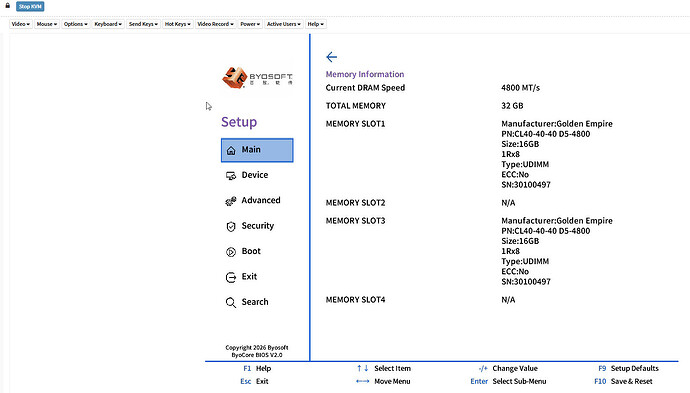The image size is (690, 393).
Task: Click the Search magnifier icon in sidebar
Action: click(231, 302)
